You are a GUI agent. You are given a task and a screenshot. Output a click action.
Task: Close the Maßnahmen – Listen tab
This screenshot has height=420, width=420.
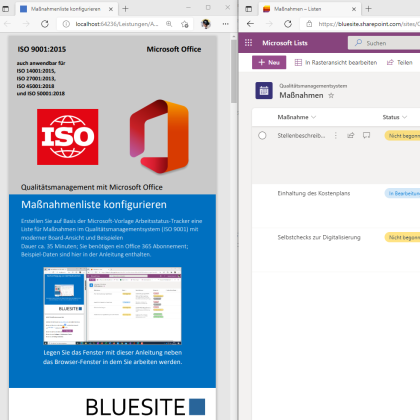(x=354, y=9)
